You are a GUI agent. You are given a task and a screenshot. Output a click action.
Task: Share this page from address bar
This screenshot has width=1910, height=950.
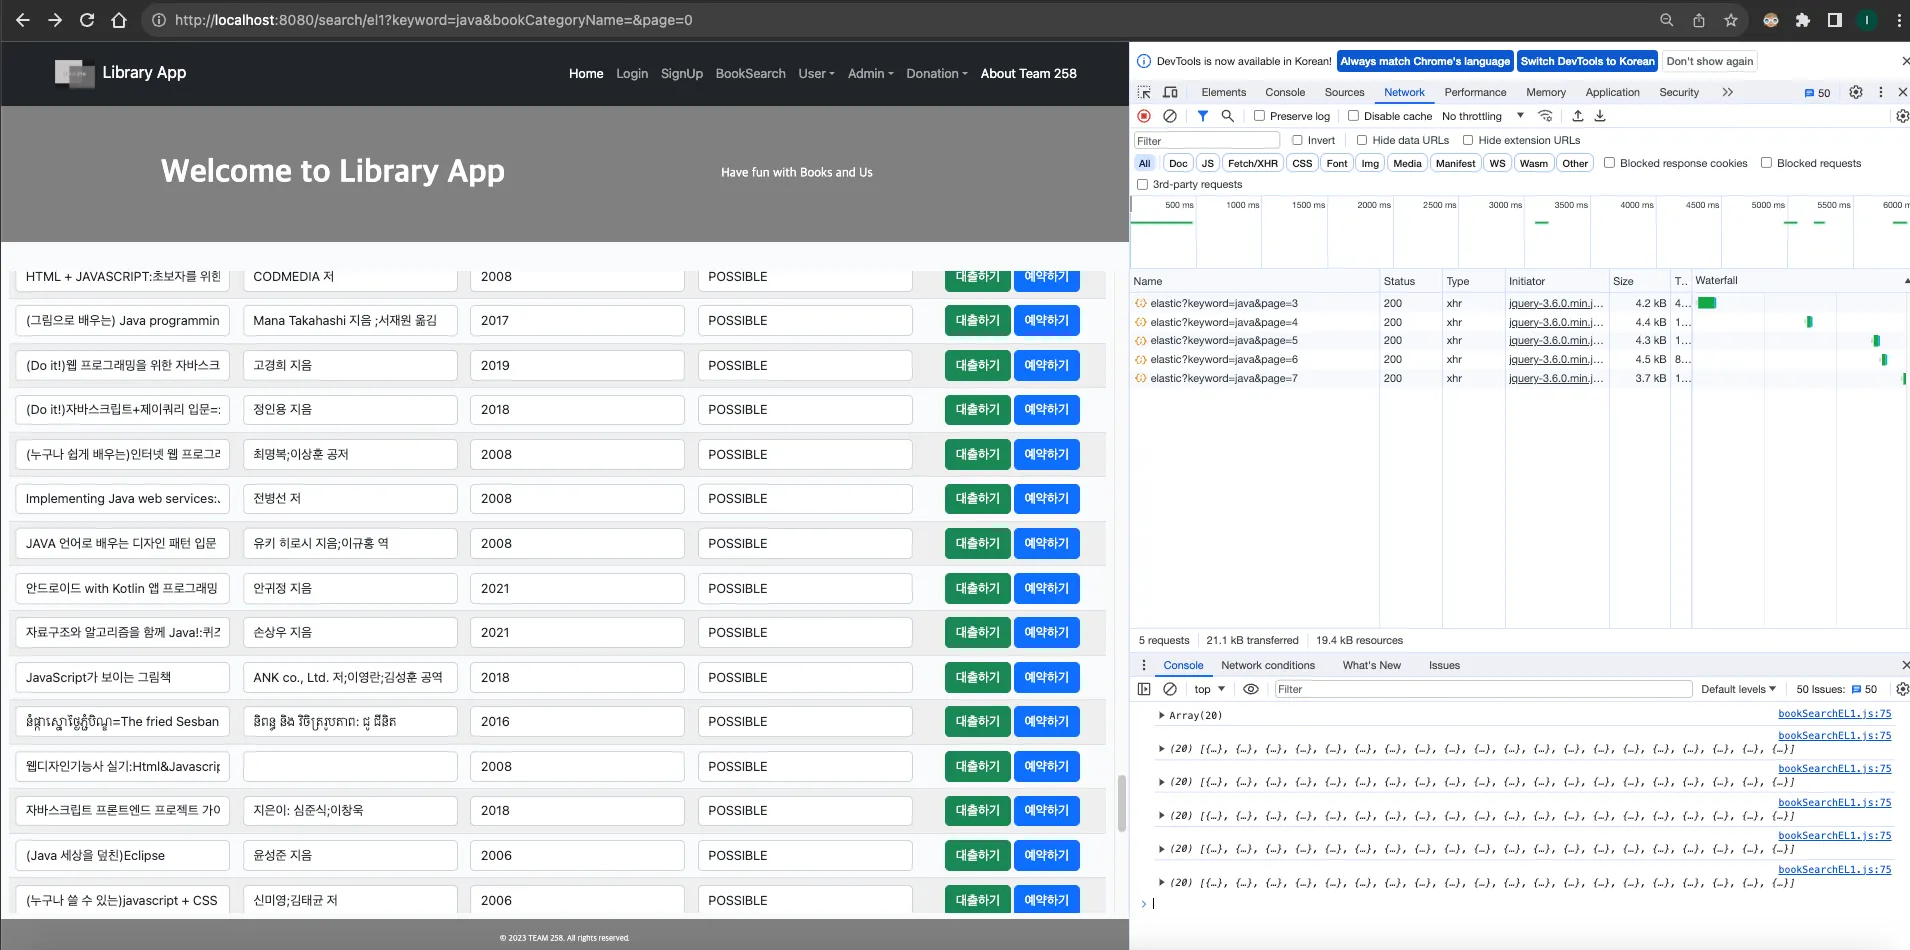(1699, 20)
